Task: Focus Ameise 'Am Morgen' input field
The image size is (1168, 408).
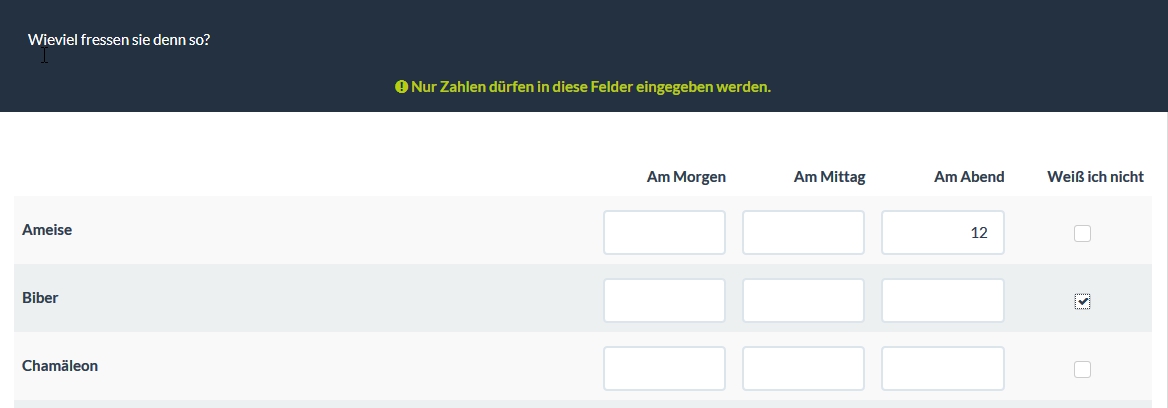Action: click(x=664, y=233)
